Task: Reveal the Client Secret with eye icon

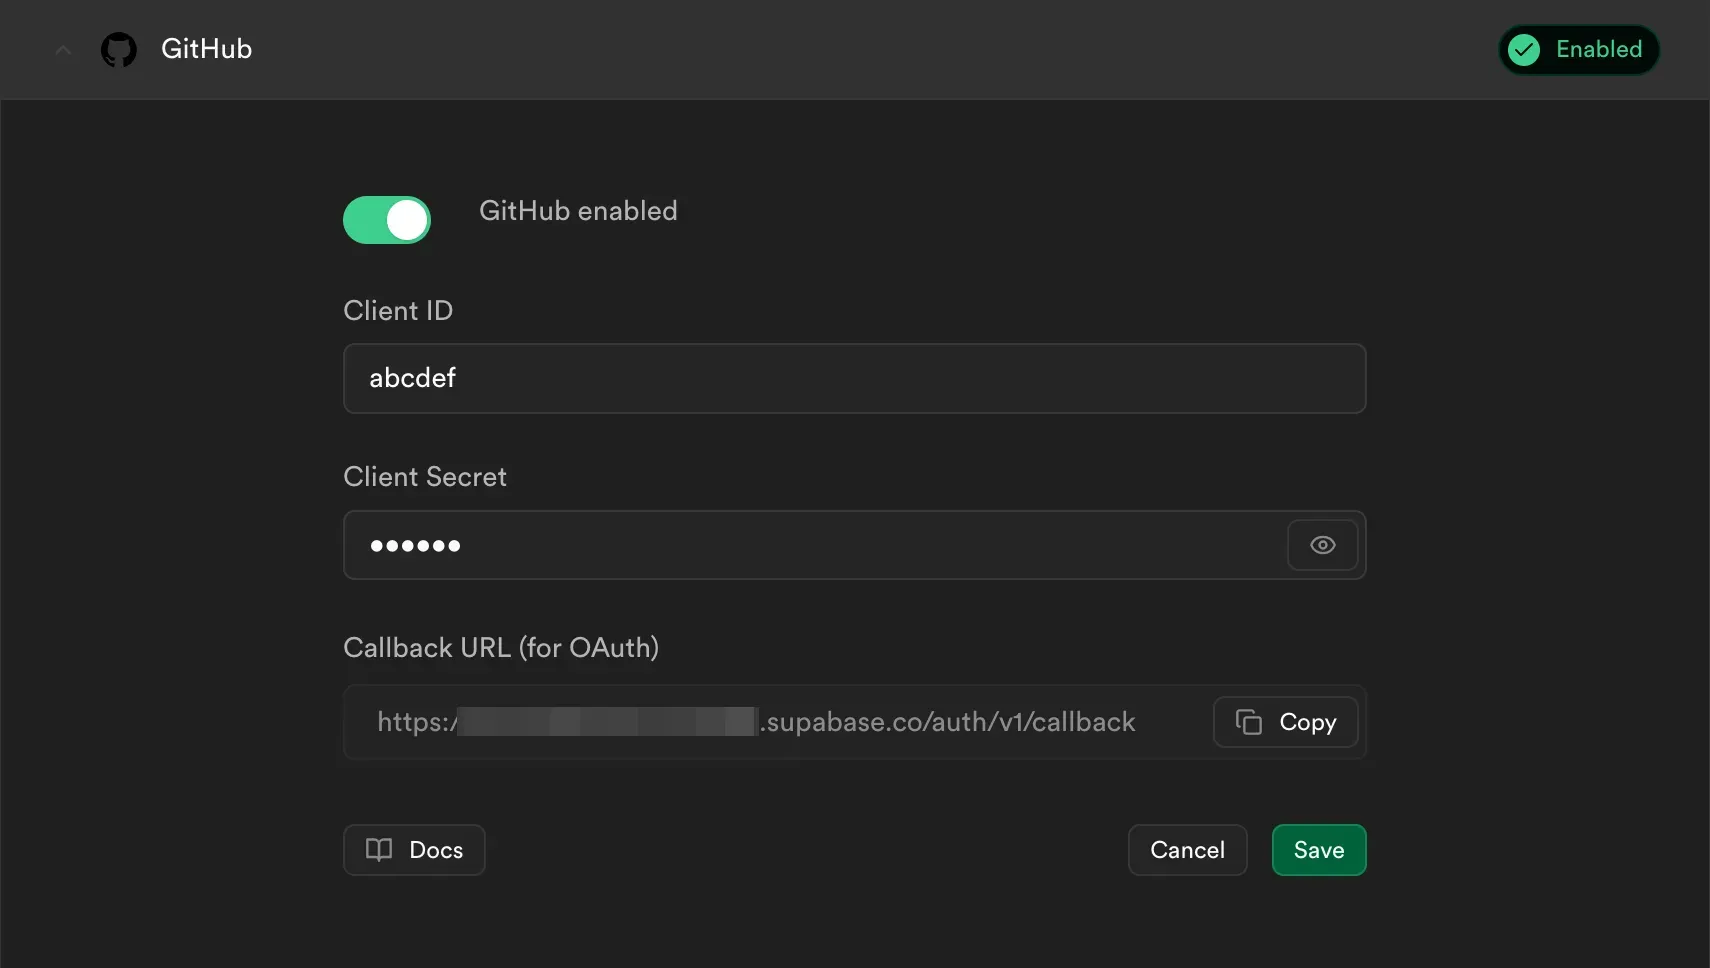Action: [1323, 545]
